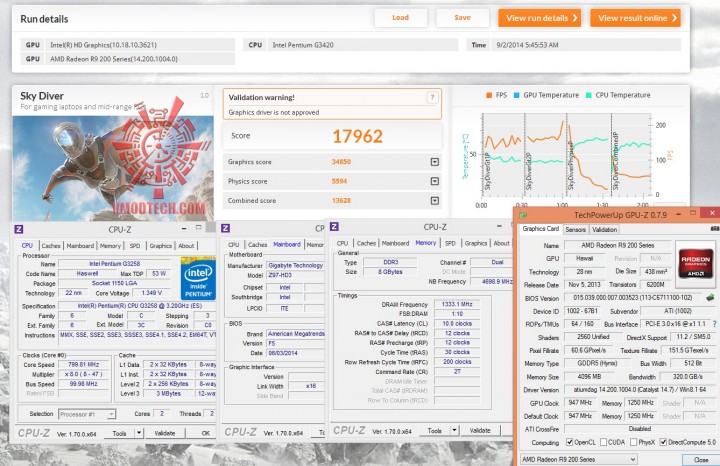Click OK in the CPU-tab CPU-Z window

click(x=205, y=433)
